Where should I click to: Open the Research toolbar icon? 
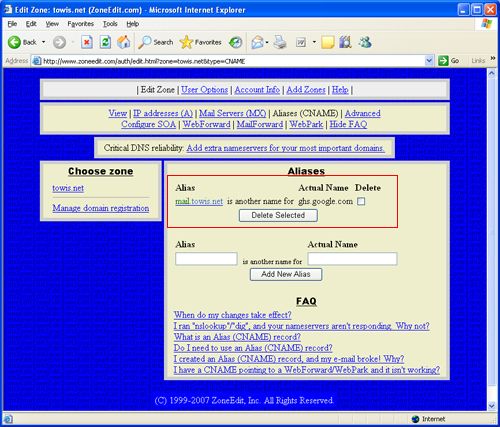(x=345, y=42)
